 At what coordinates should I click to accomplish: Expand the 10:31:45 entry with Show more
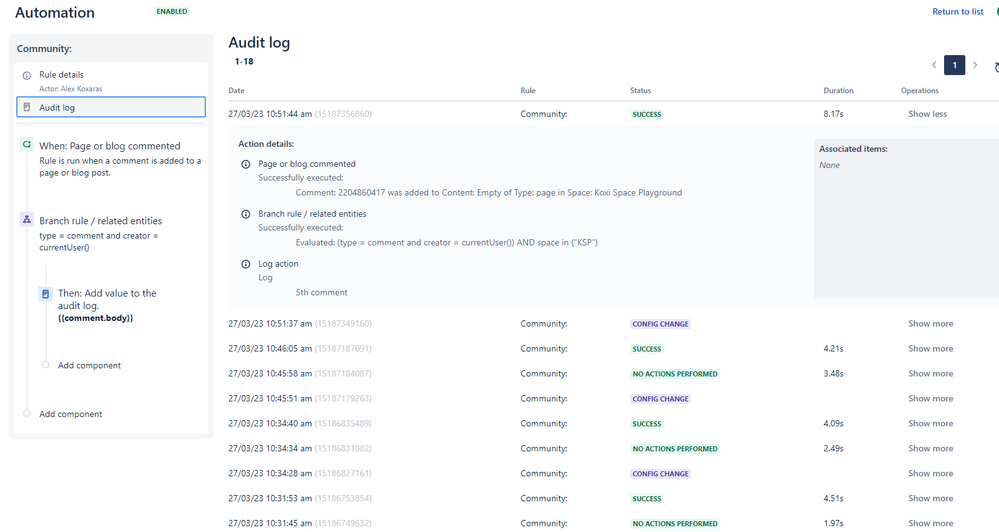click(931, 523)
